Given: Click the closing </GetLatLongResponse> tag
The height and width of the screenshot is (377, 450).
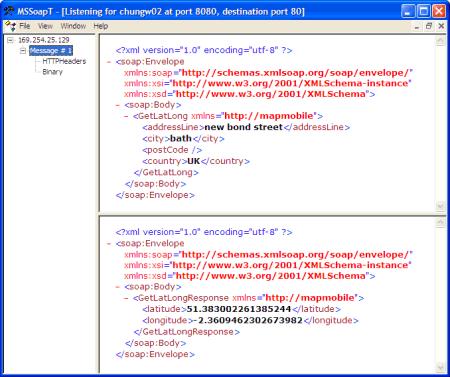Looking at the screenshot, I should coord(187,332).
